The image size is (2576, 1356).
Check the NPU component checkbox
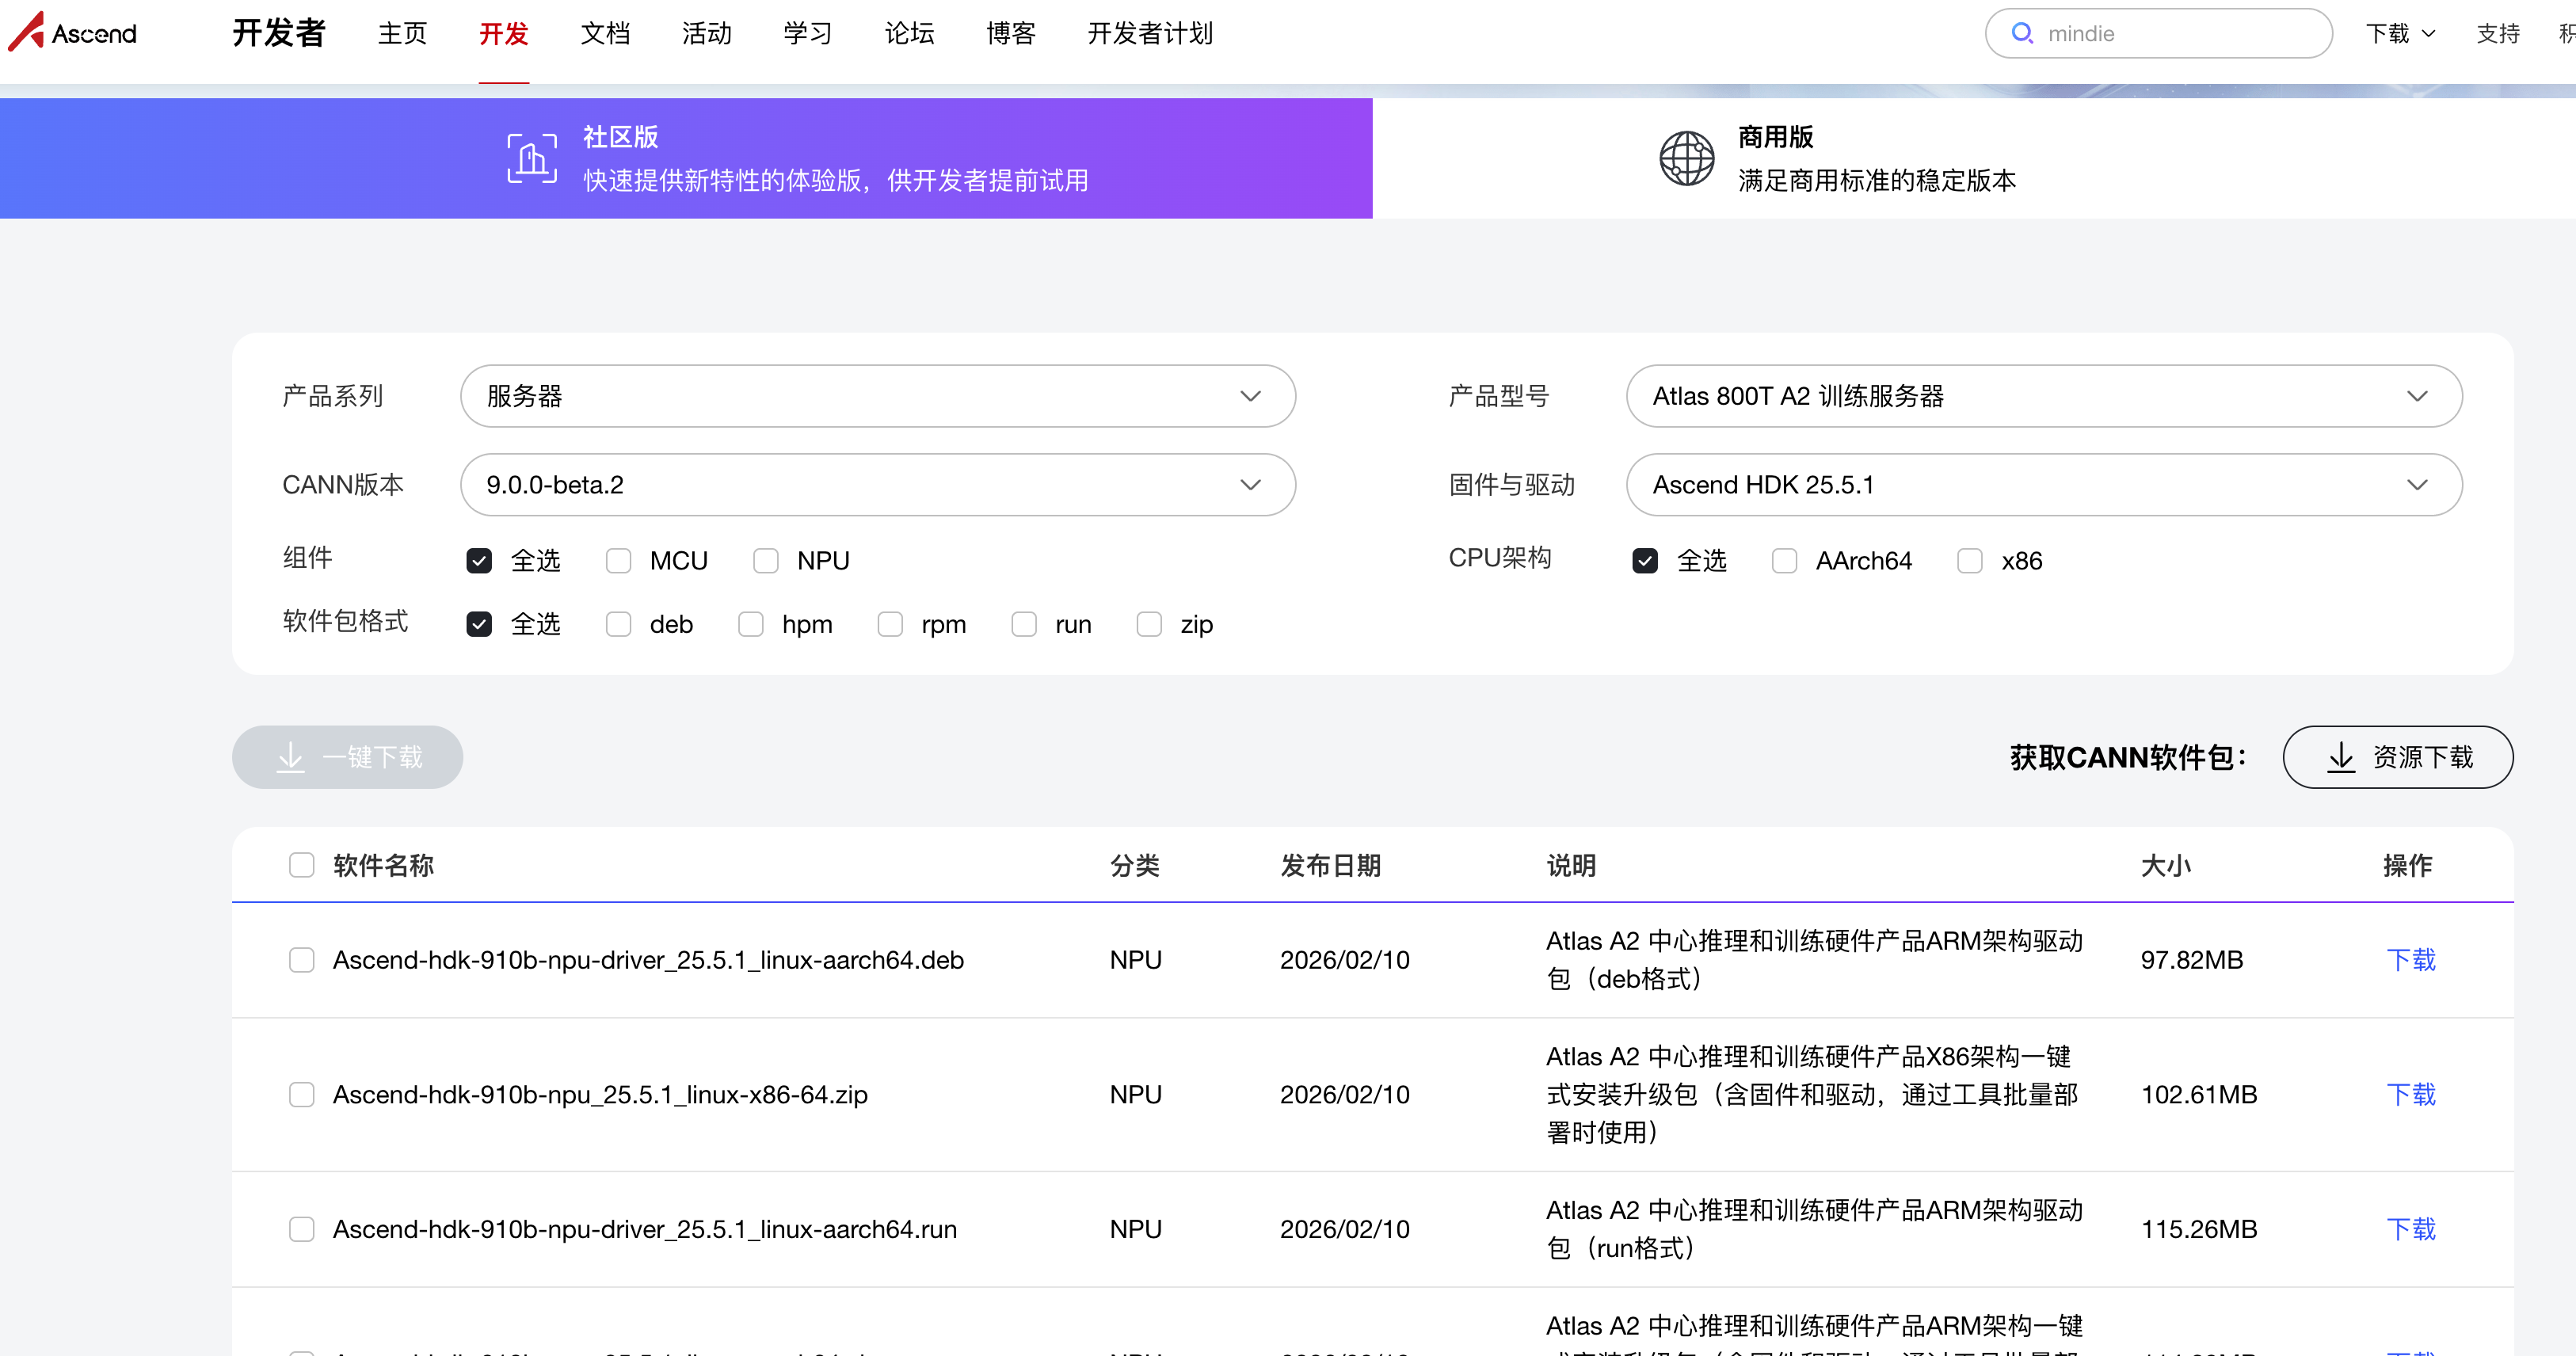pos(766,561)
